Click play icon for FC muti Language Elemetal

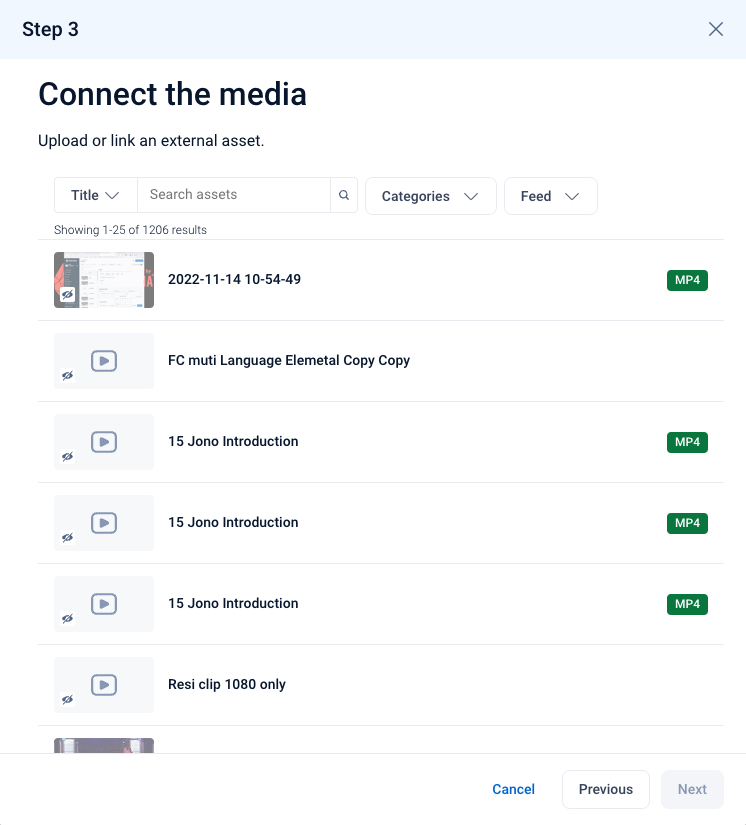104,361
